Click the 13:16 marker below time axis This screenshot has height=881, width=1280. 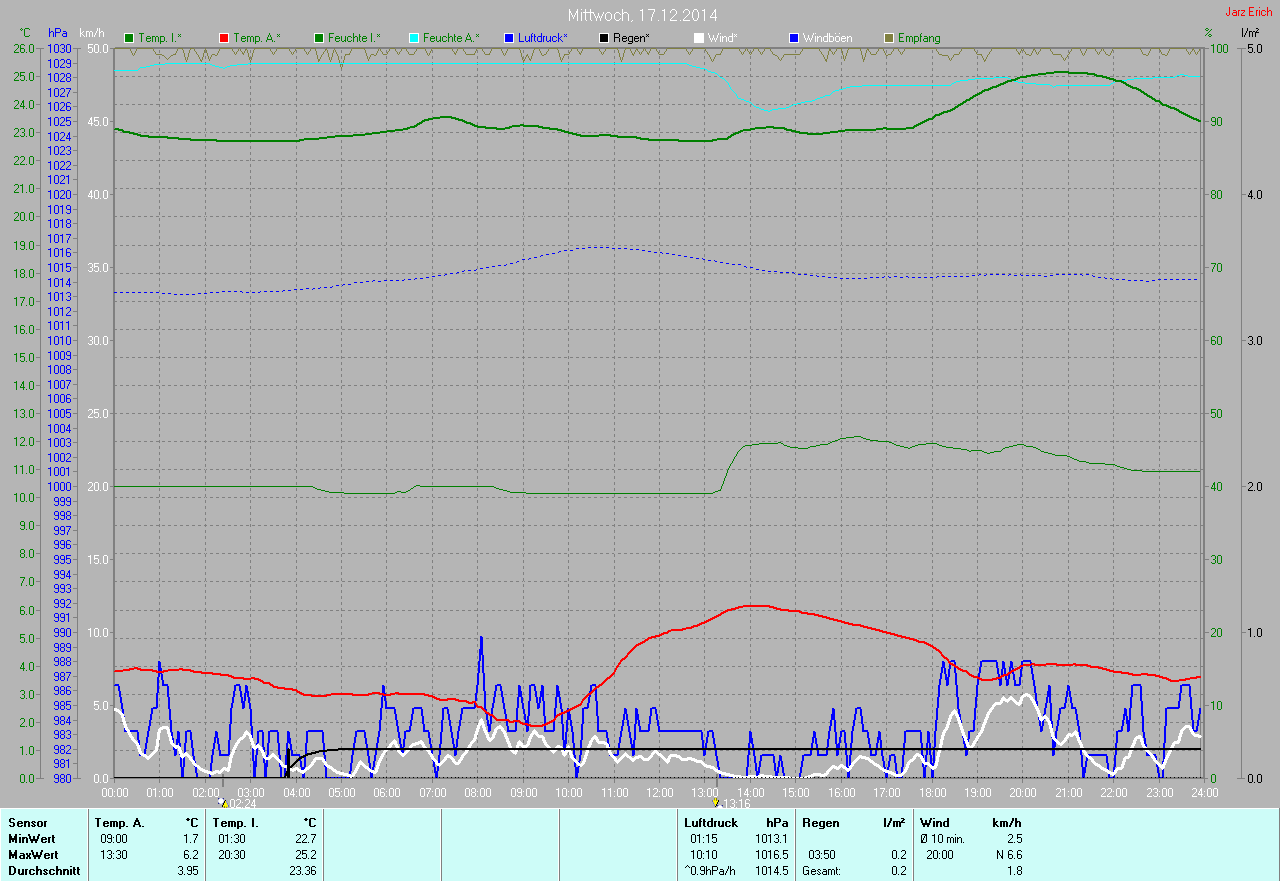731,803
